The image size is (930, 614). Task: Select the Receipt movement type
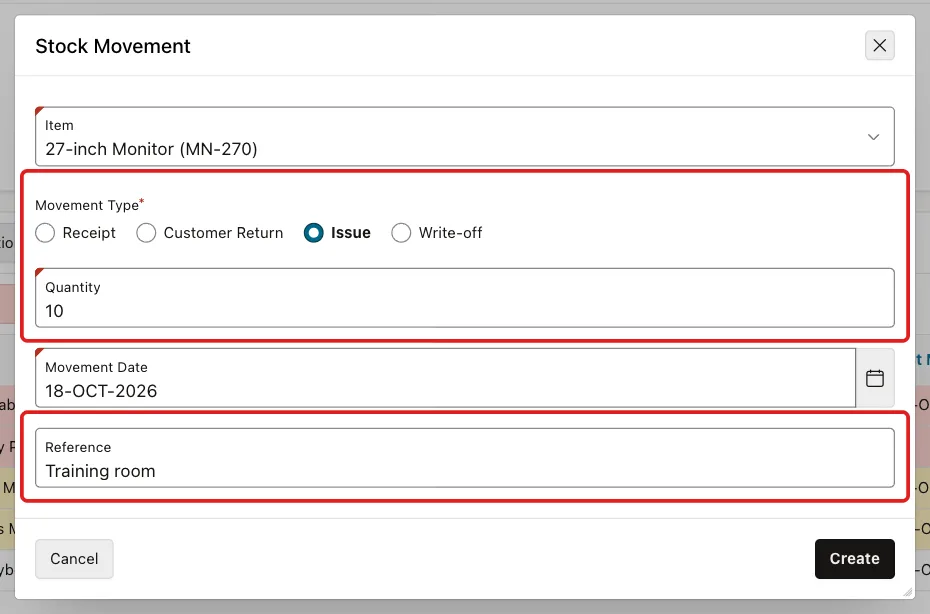tap(45, 233)
